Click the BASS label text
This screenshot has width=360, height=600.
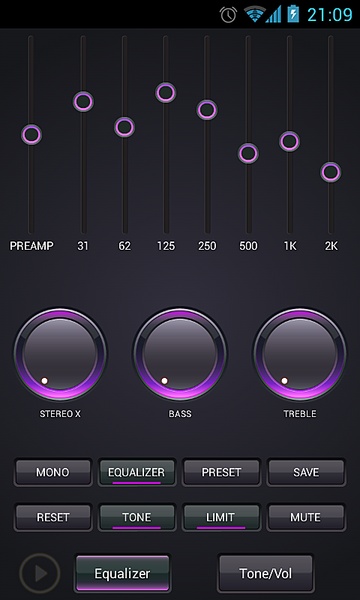180,414
